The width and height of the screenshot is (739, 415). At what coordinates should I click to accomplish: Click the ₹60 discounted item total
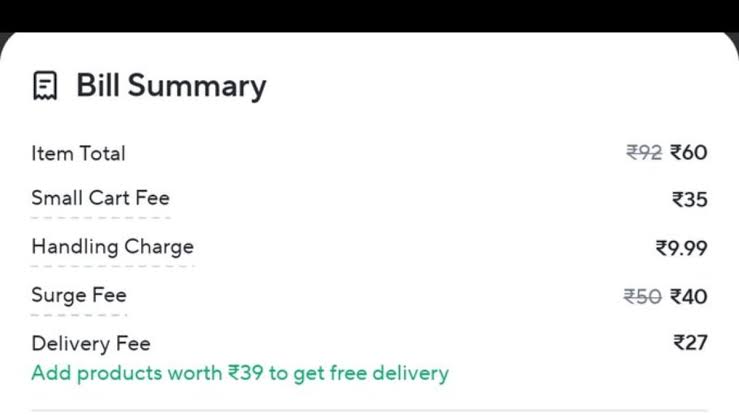pos(689,152)
